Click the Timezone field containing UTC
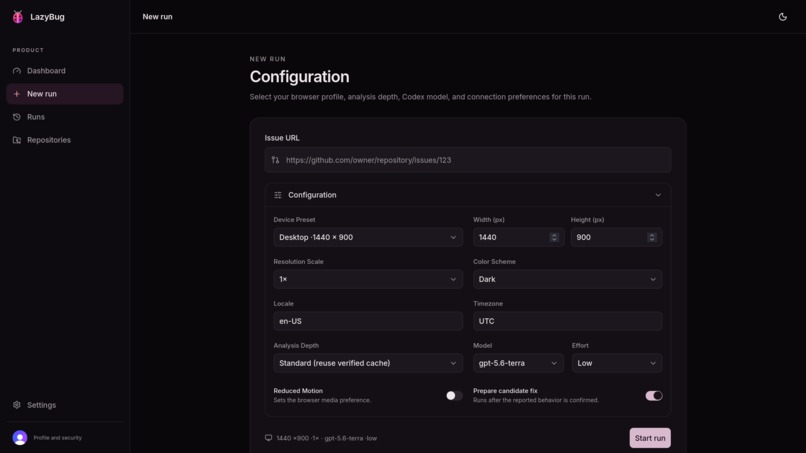806x453 pixels. (x=567, y=321)
